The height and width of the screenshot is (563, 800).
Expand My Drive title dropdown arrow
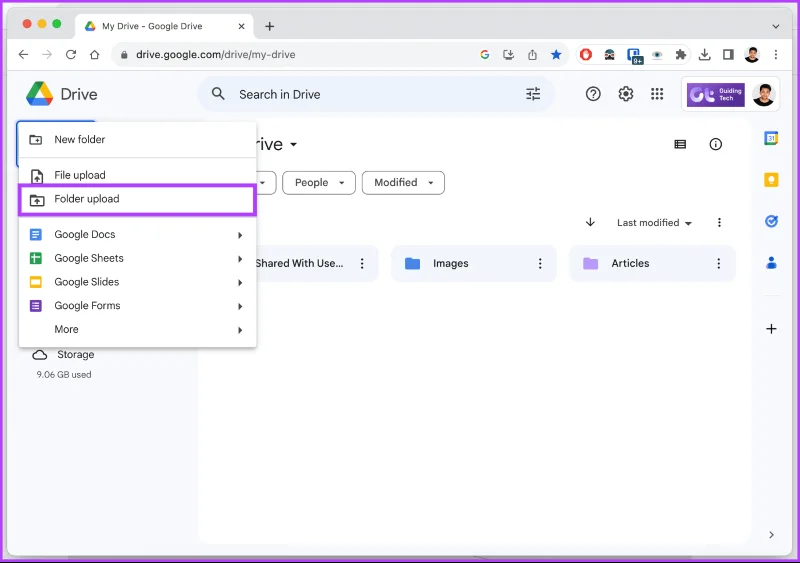click(293, 144)
